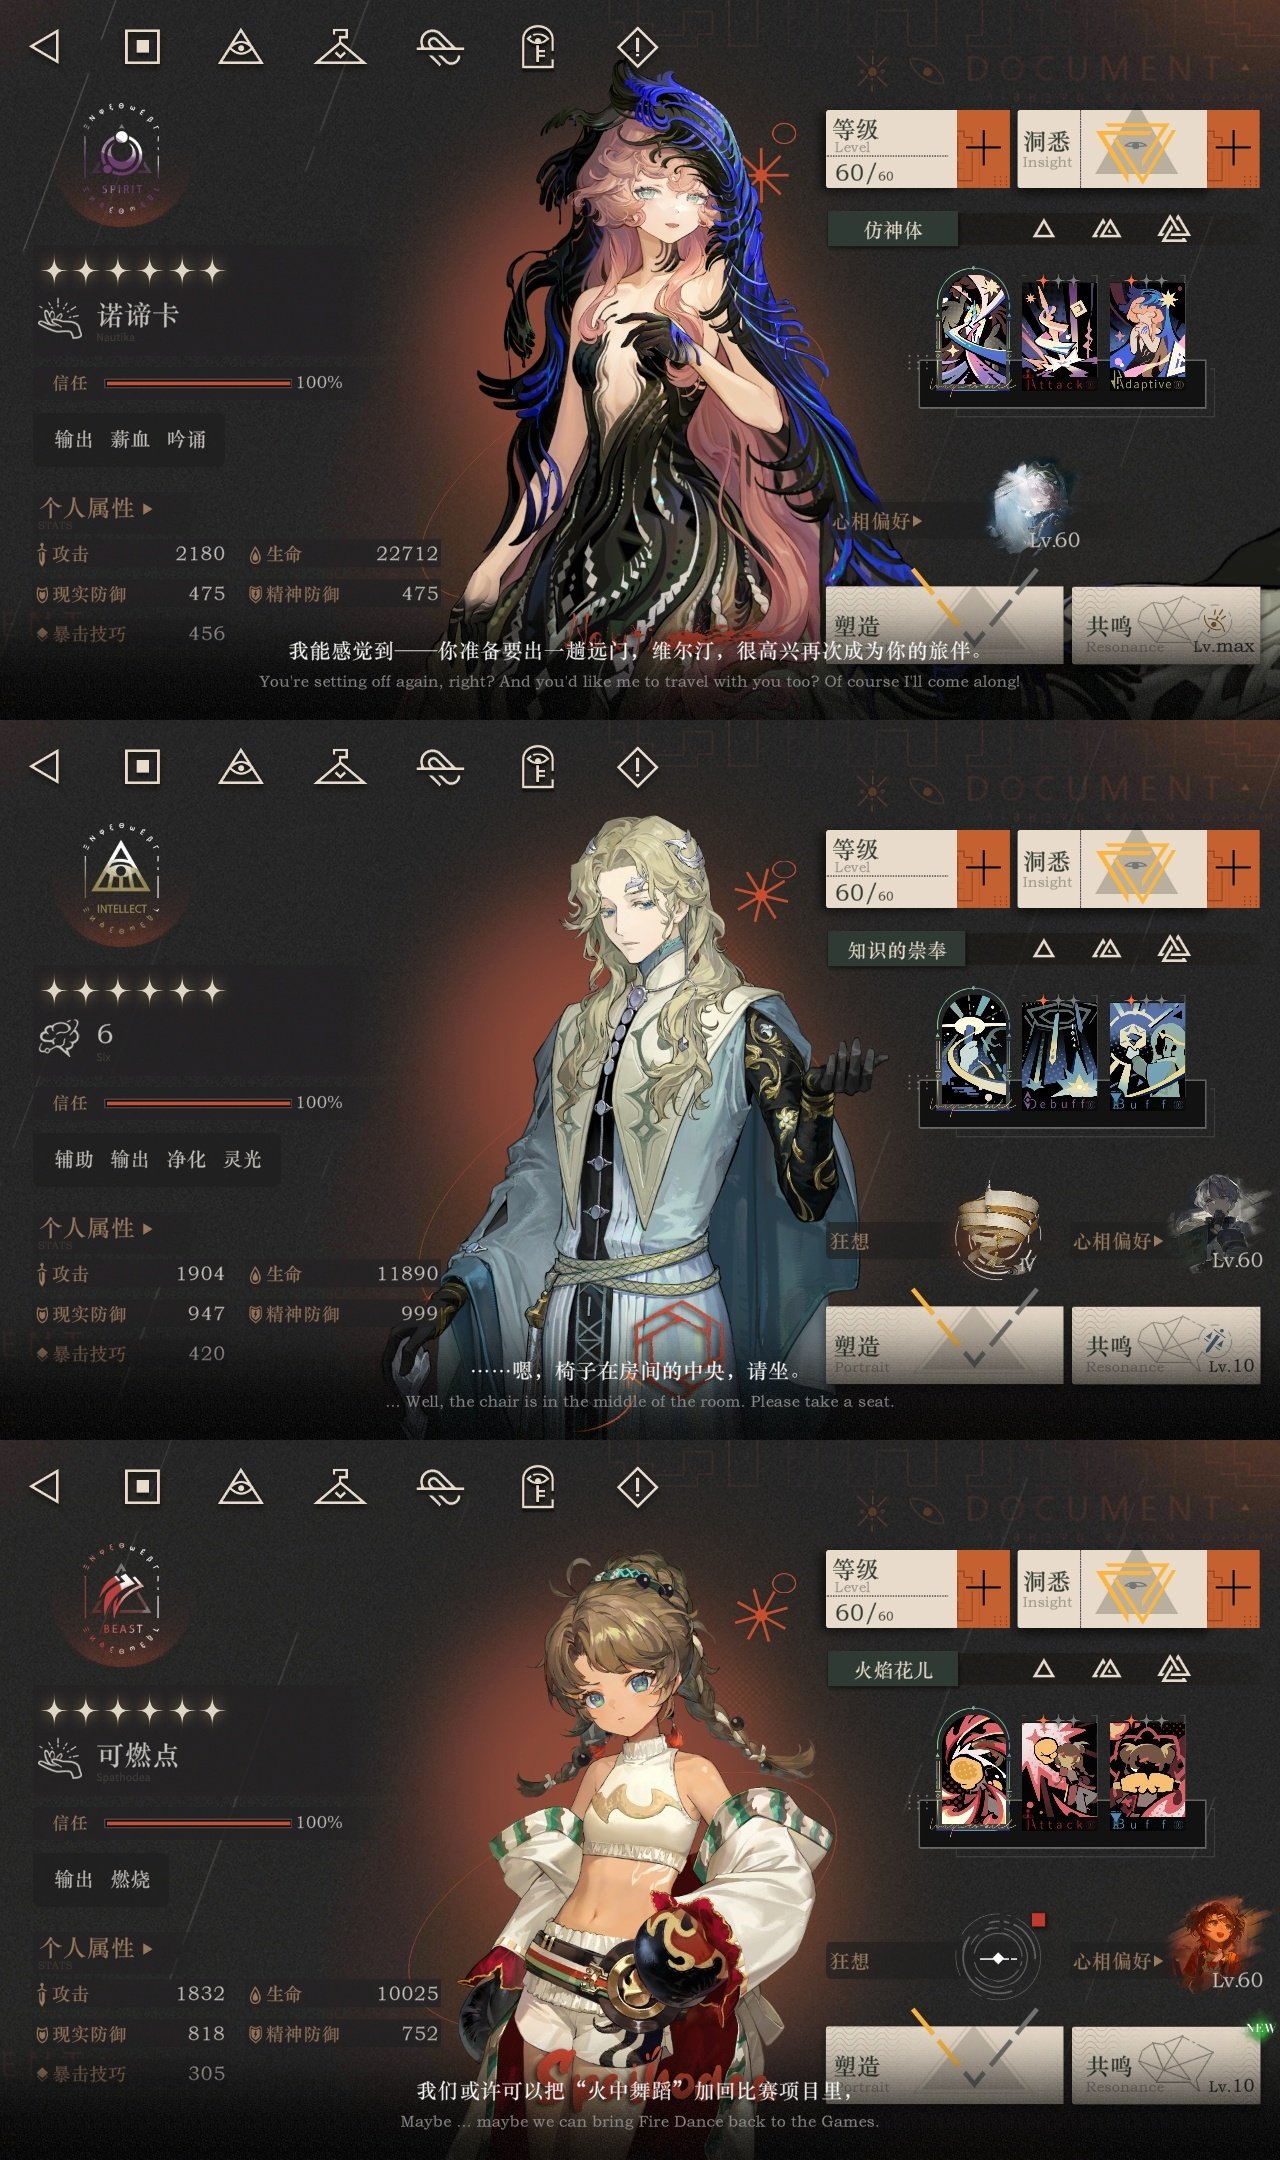Click the square home icon above character 6
This screenshot has height=2160, width=1280.
pyautogui.click(x=142, y=767)
